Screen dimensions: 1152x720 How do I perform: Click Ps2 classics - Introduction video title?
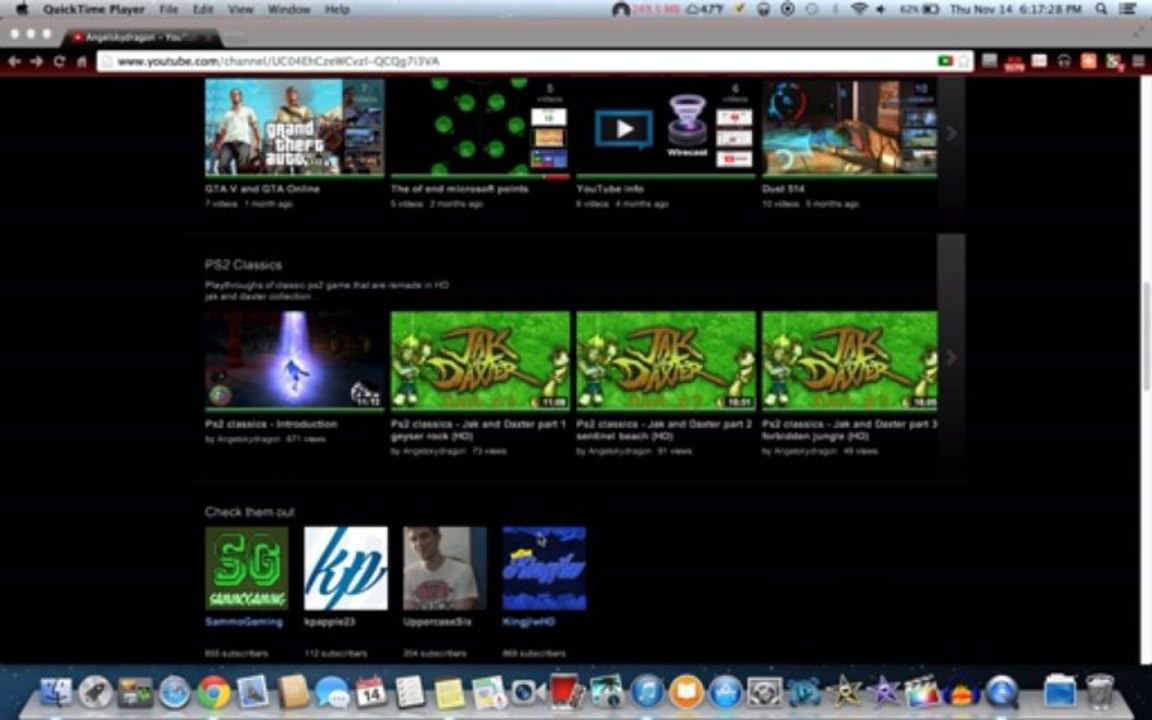click(271, 424)
